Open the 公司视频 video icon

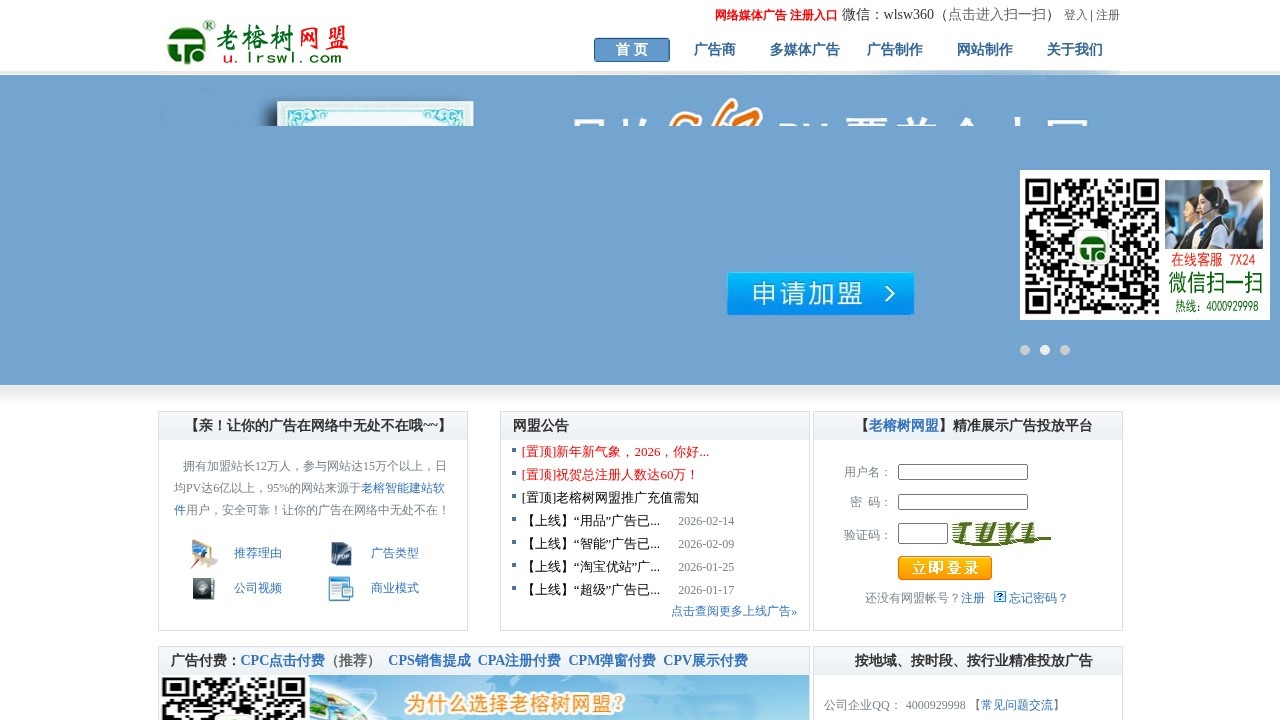[203, 588]
